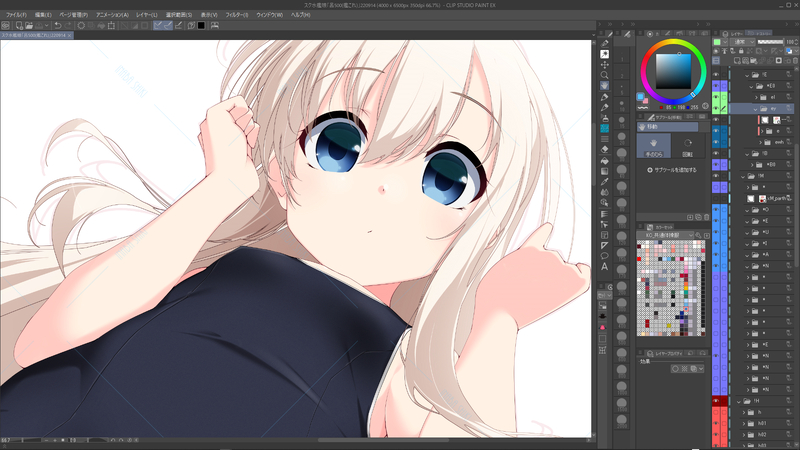Collapse the *E0 layer folder
This screenshot has width=800, height=450.
coord(751,87)
